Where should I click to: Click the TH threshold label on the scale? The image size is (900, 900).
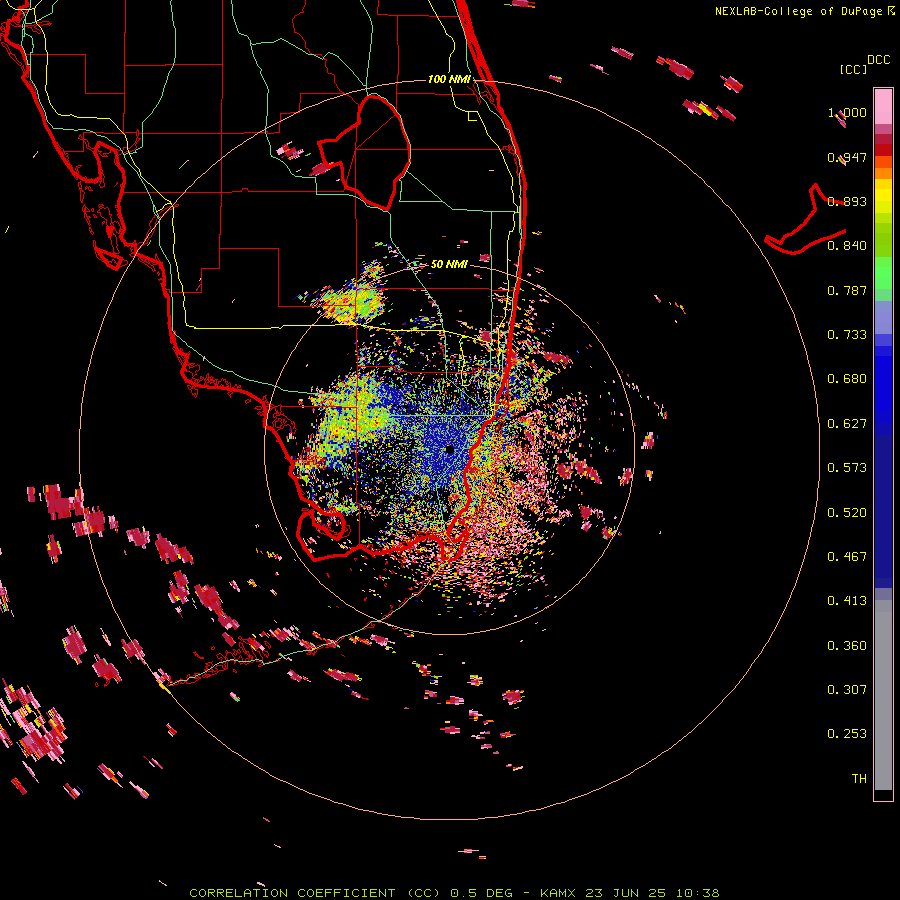pos(859,779)
